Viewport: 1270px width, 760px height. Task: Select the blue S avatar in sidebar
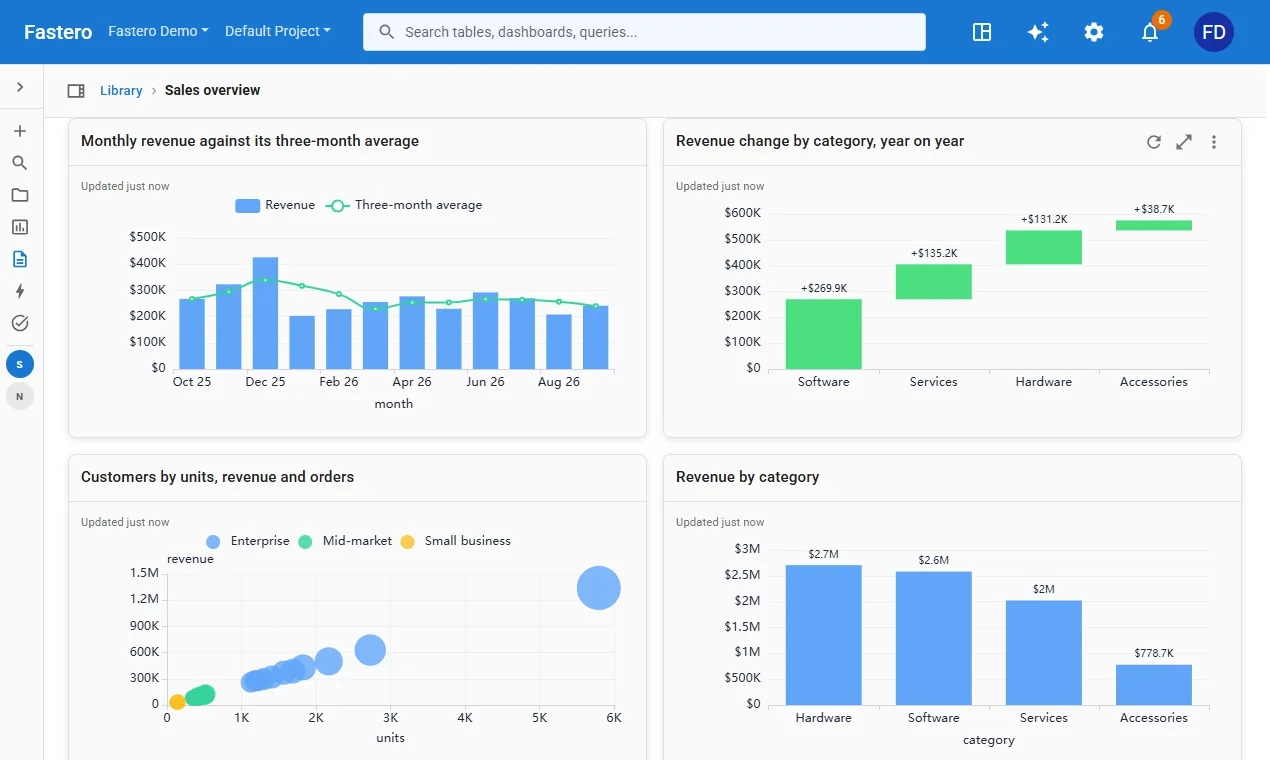20,364
